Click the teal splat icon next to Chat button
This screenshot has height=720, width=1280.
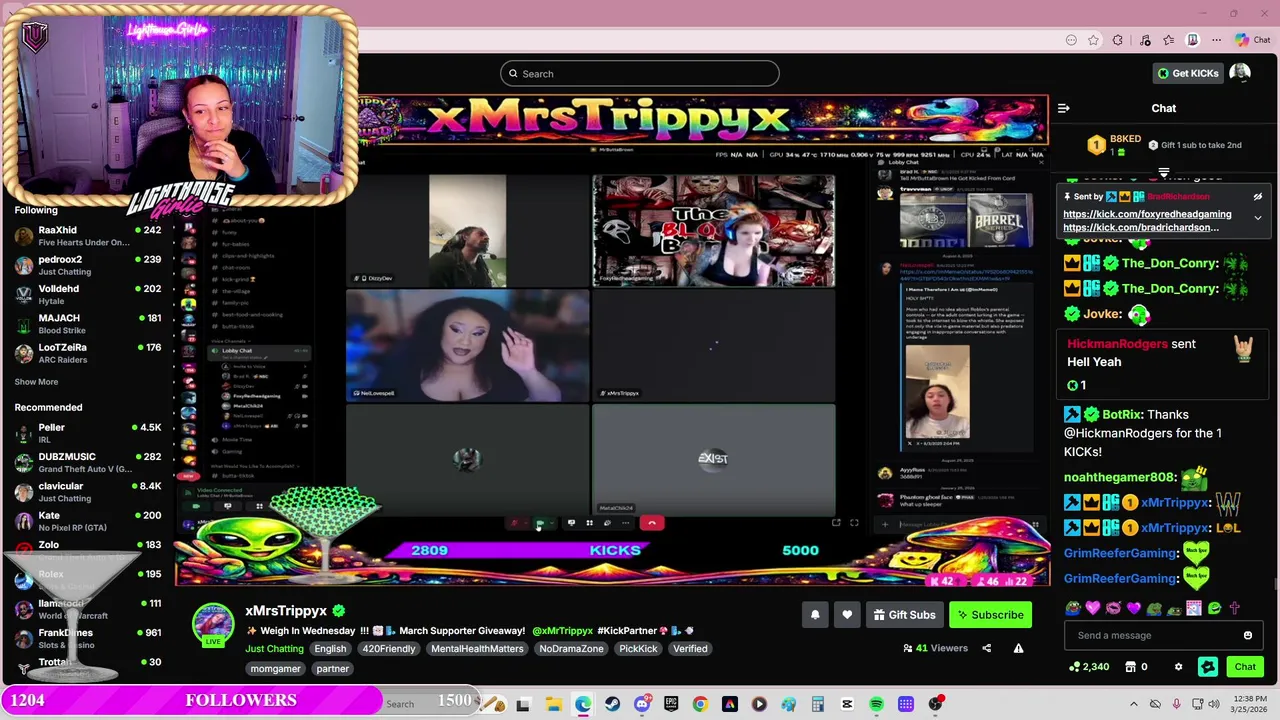[1208, 667]
